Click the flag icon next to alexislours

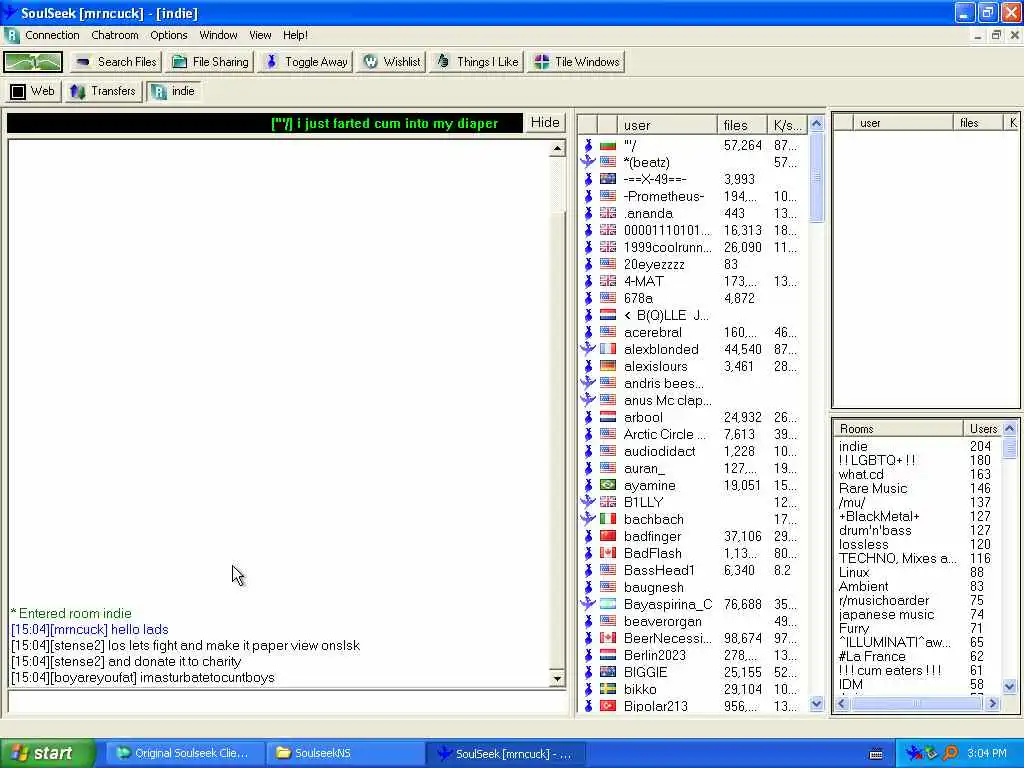pos(608,366)
